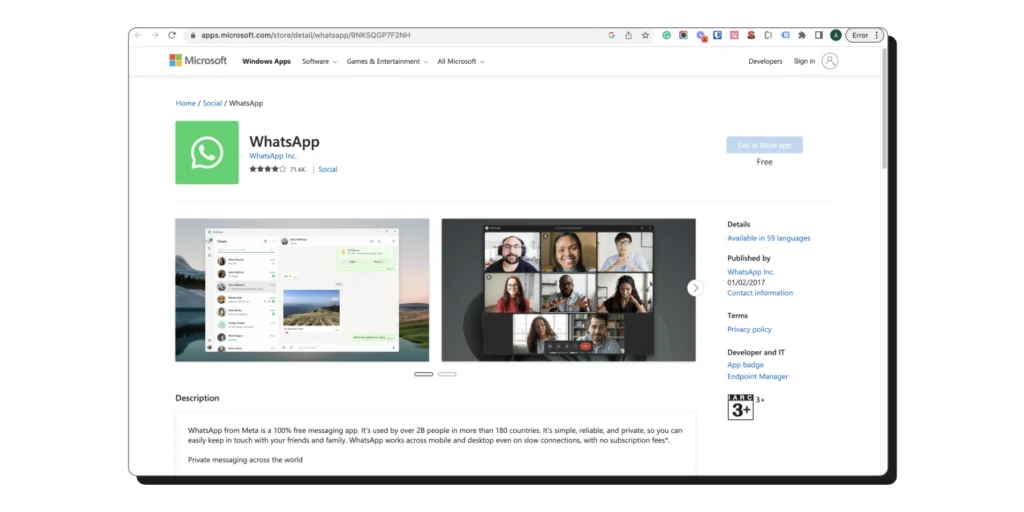The image size is (1024, 512).
Task: Open the Developers header link
Action: pos(765,62)
